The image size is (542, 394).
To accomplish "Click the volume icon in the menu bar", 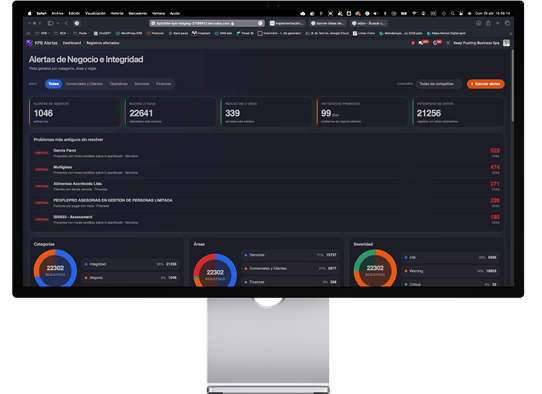I will [376, 13].
